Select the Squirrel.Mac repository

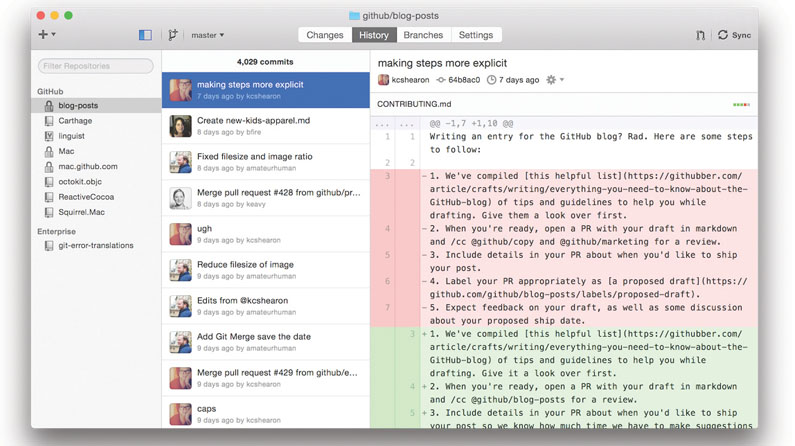tap(96, 212)
